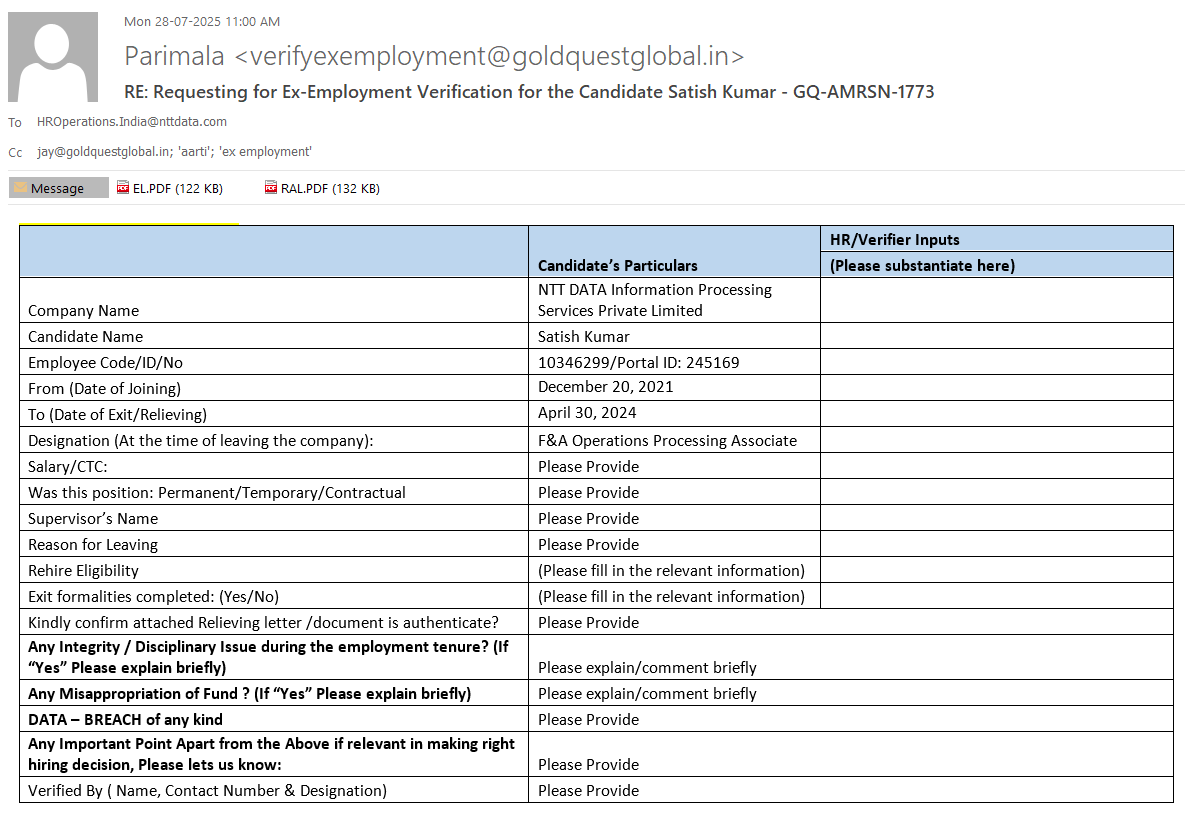The height and width of the screenshot is (813, 1185).
Task: Click the Relieving letter authenticate question
Action: pos(263,623)
